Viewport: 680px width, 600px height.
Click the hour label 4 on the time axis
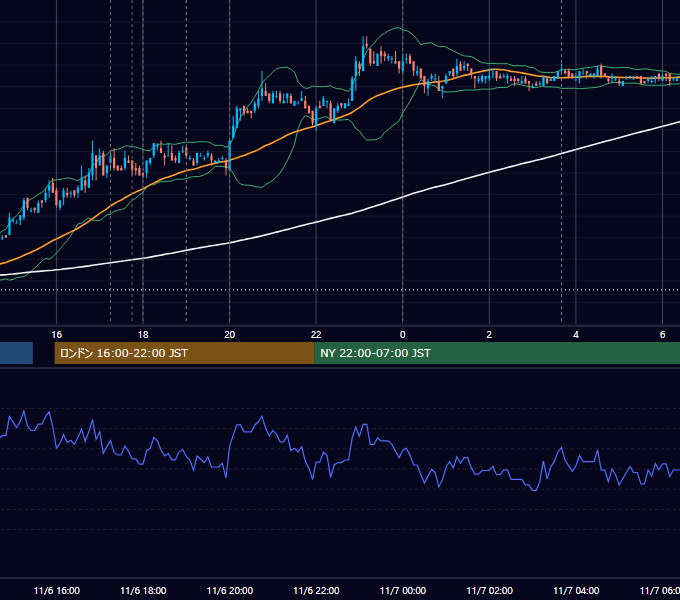[x=576, y=335]
